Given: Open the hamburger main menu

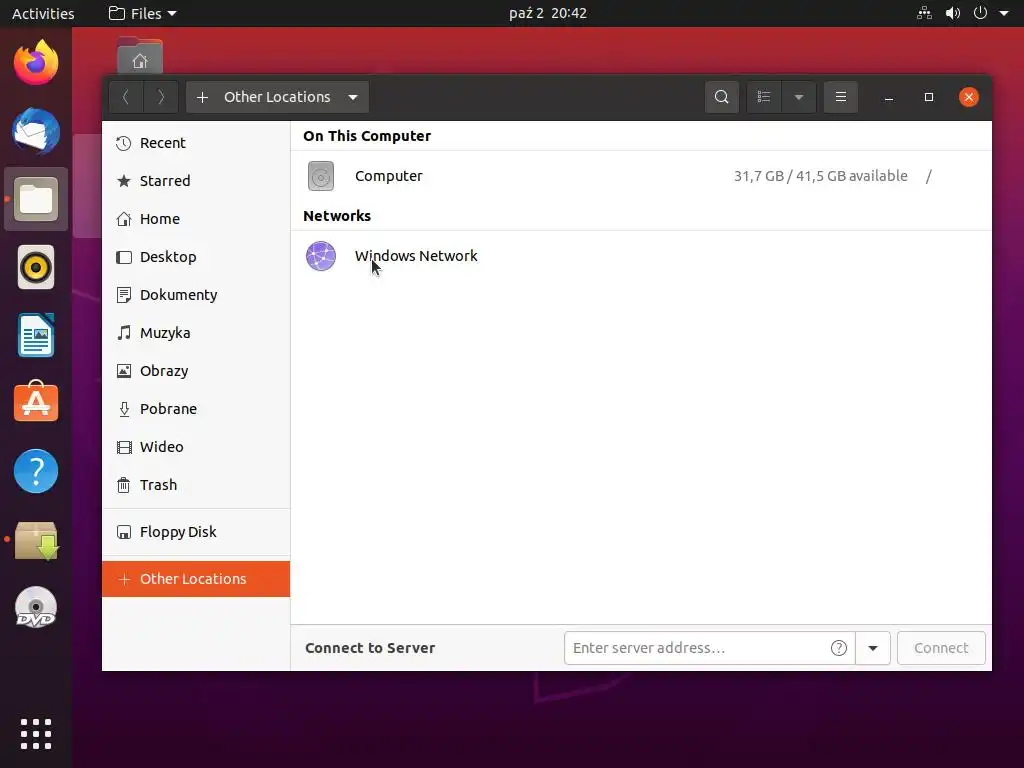Looking at the screenshot, I should point(840,97).
